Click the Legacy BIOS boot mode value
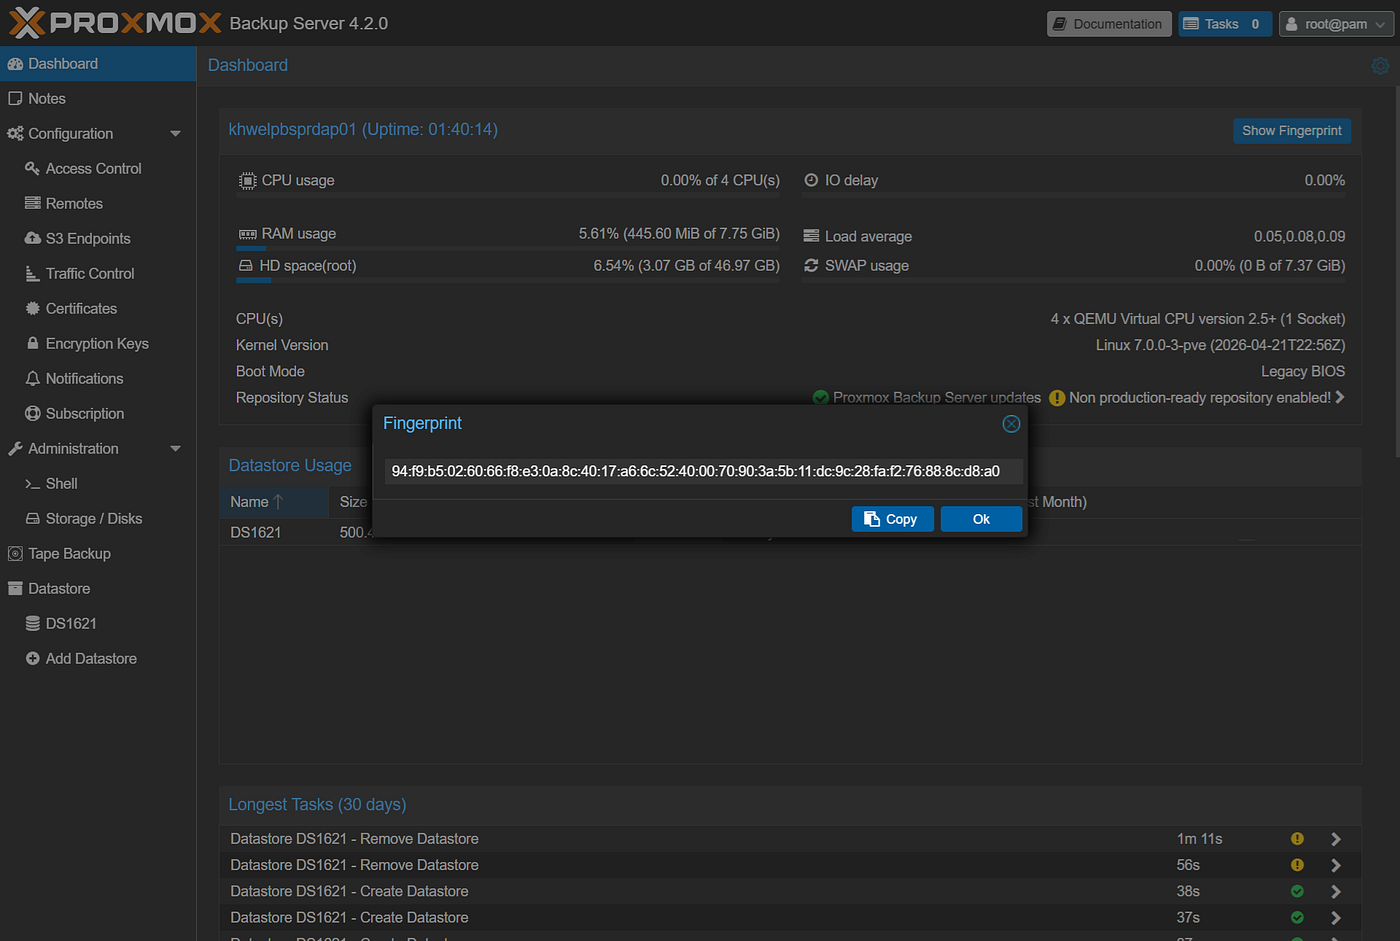The image size is (1400, 941). 1303,371
